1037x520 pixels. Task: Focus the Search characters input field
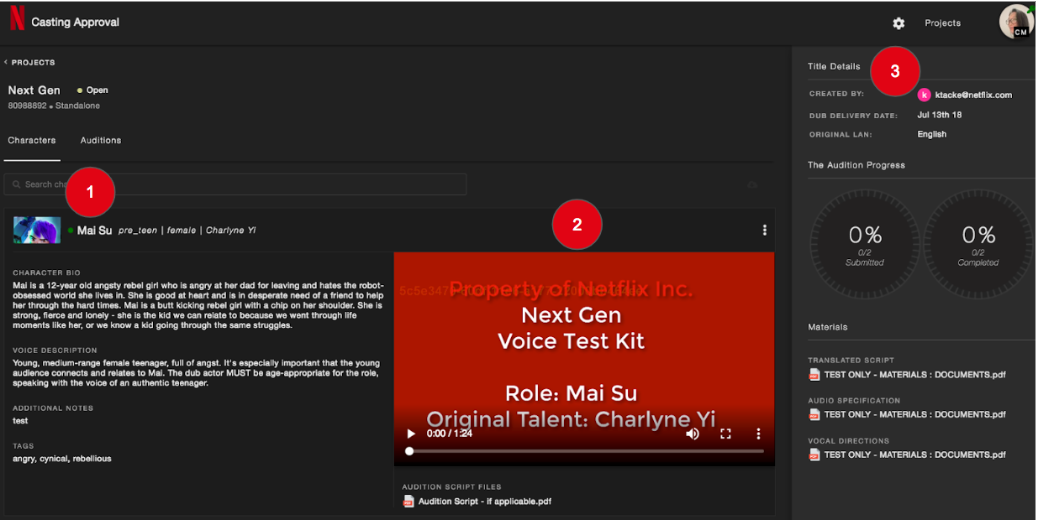tap(235, 185)
